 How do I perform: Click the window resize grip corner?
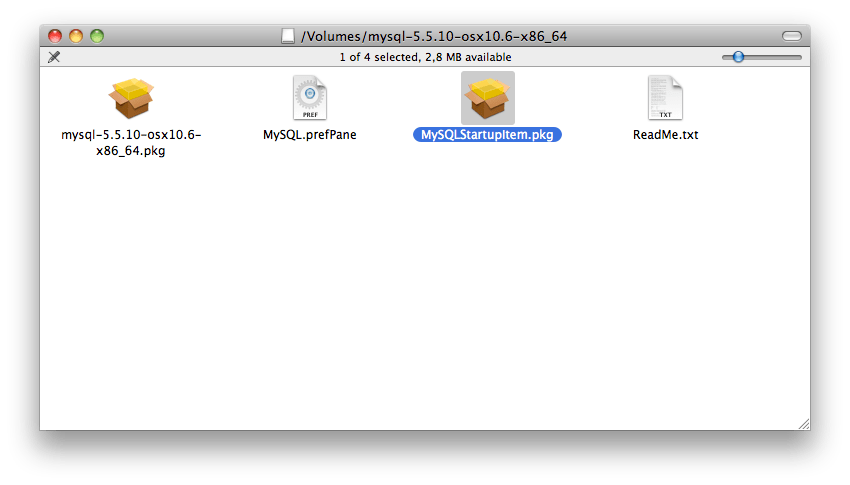pos(804,424)
